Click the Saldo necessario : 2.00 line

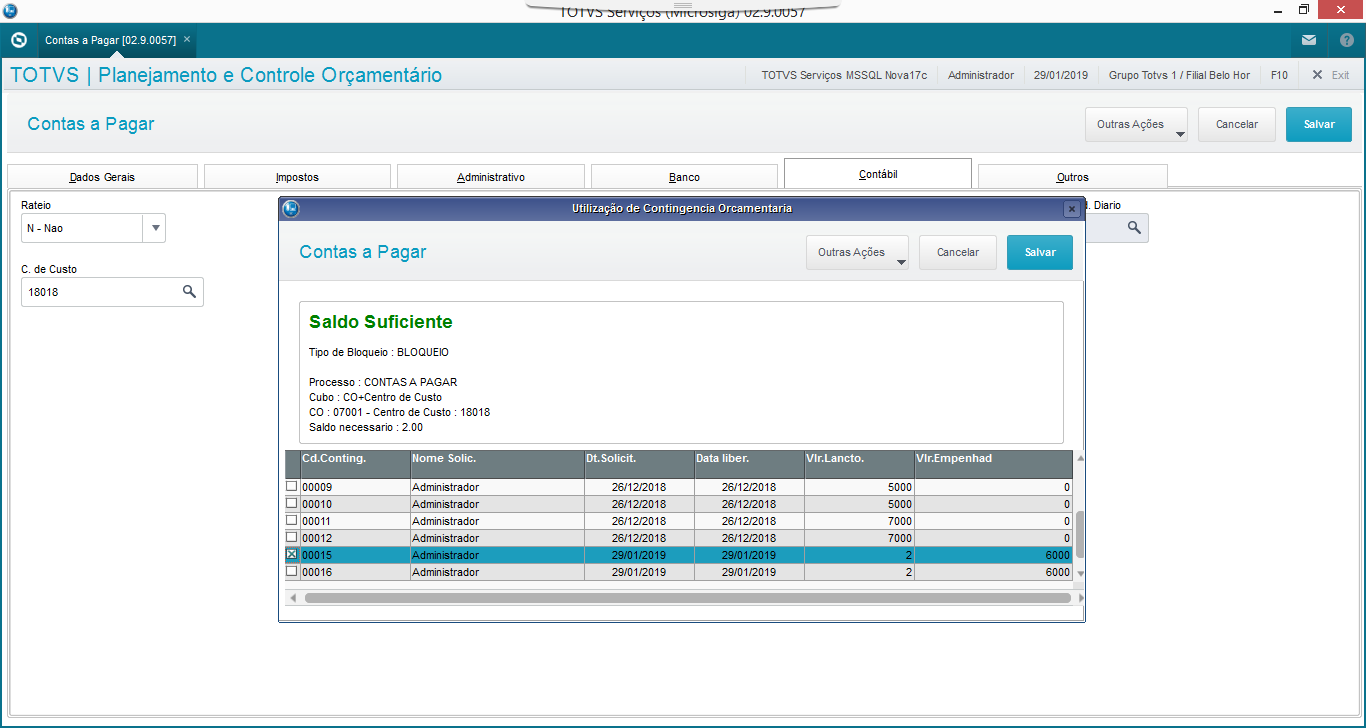tap(366, 427)
